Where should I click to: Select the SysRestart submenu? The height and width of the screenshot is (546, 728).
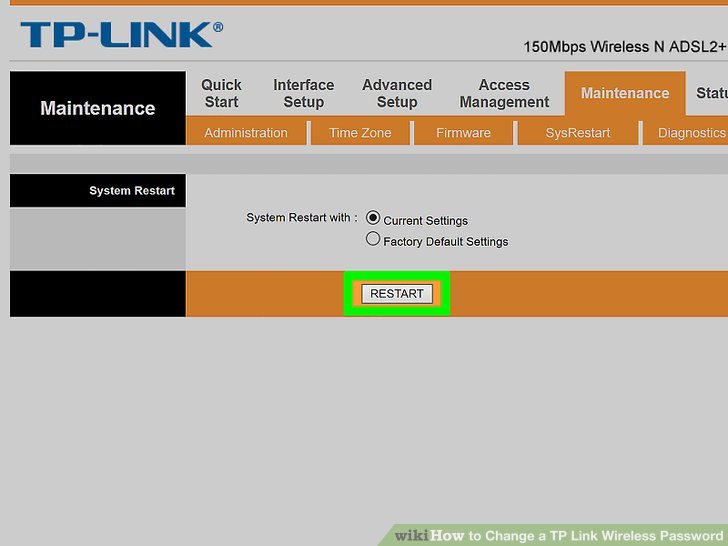point(578,133)
